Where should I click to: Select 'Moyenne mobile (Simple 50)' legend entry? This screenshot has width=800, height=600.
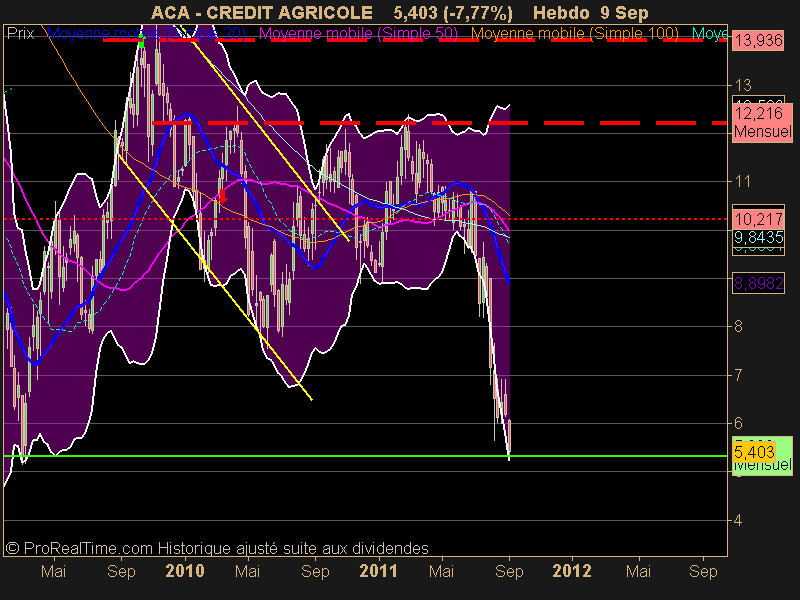(358, 34)
